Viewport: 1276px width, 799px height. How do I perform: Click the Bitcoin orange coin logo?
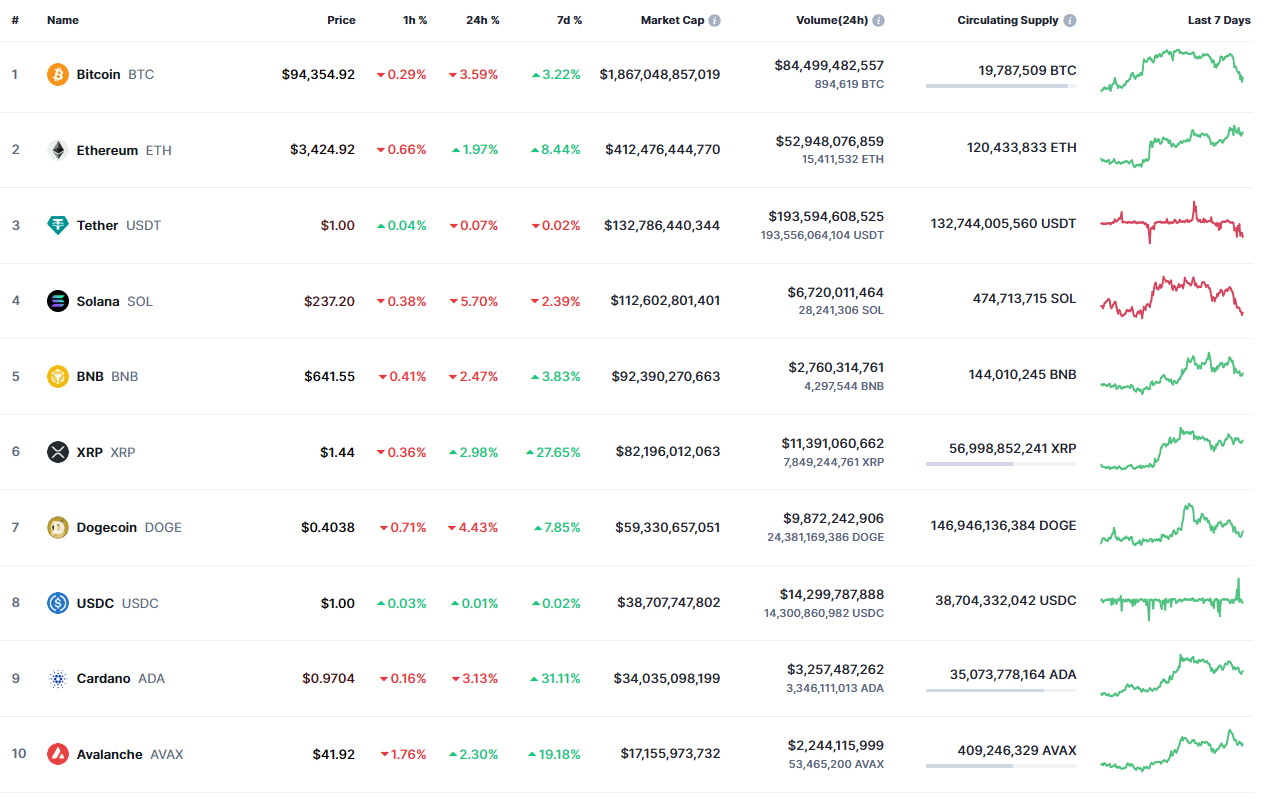tap(58, 74)
